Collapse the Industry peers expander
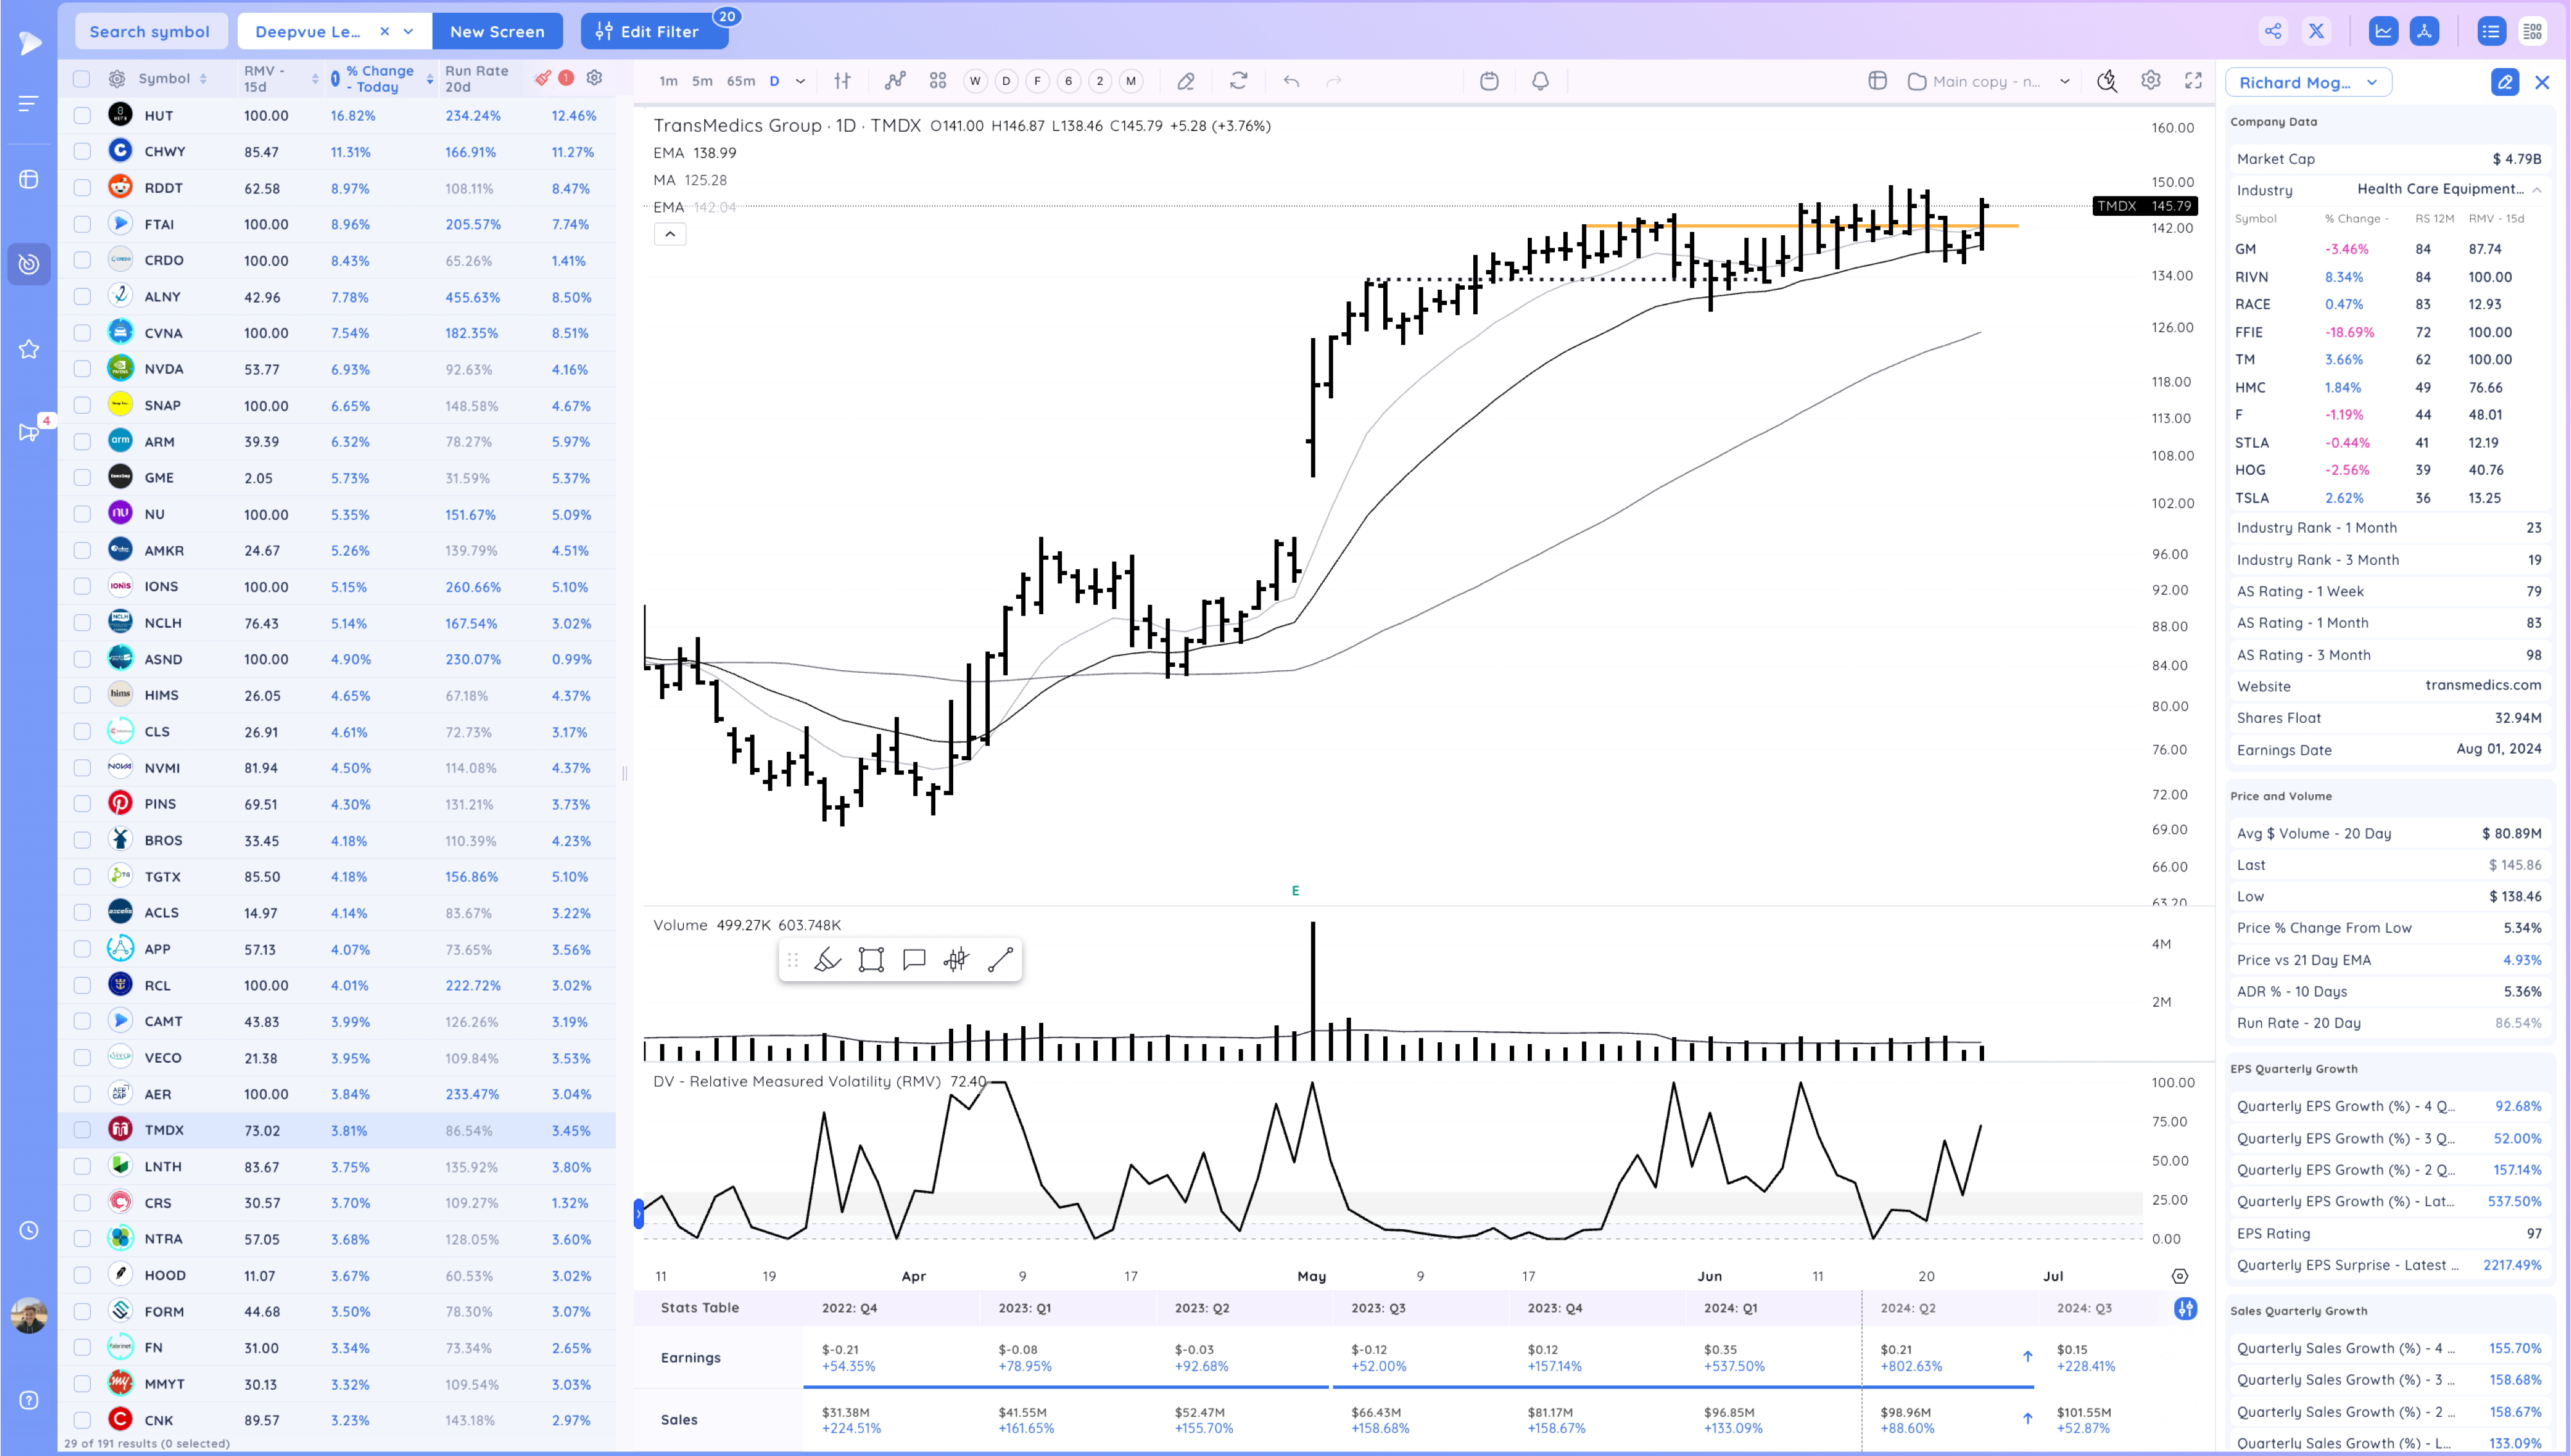The width and height of the screenshot is (2571, 1456). (x=2537, y=189)
